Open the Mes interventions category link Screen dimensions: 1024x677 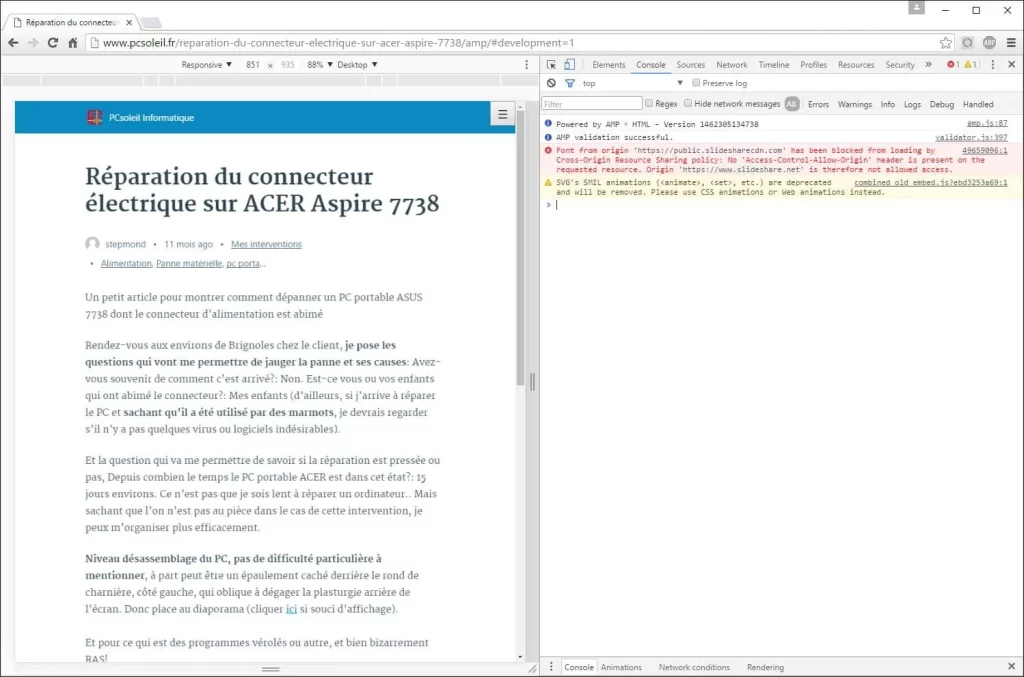point(266,244)
